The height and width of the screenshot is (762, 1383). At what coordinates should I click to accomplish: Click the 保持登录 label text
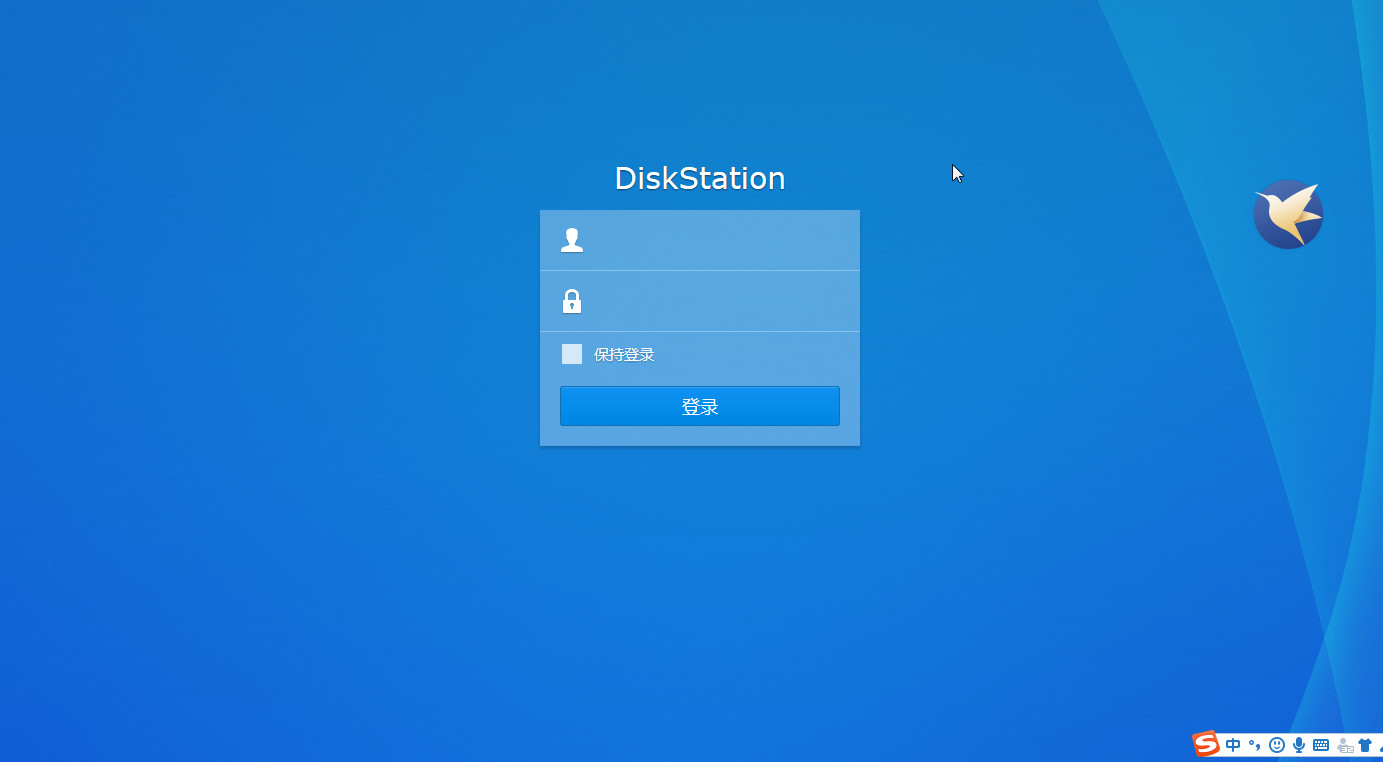[624, 355]
